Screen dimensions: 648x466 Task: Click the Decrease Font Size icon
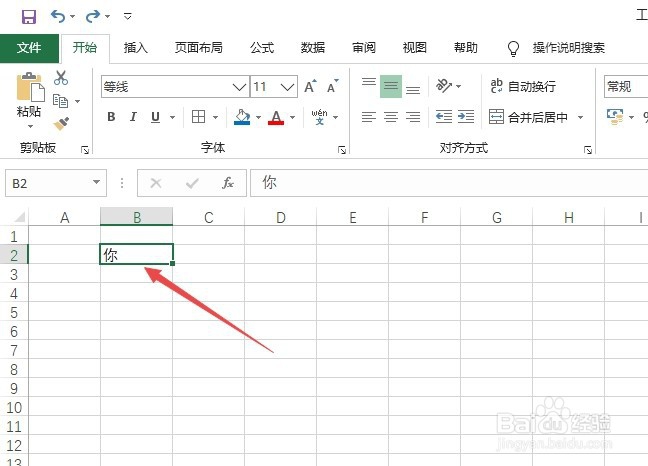coord(333,86)
